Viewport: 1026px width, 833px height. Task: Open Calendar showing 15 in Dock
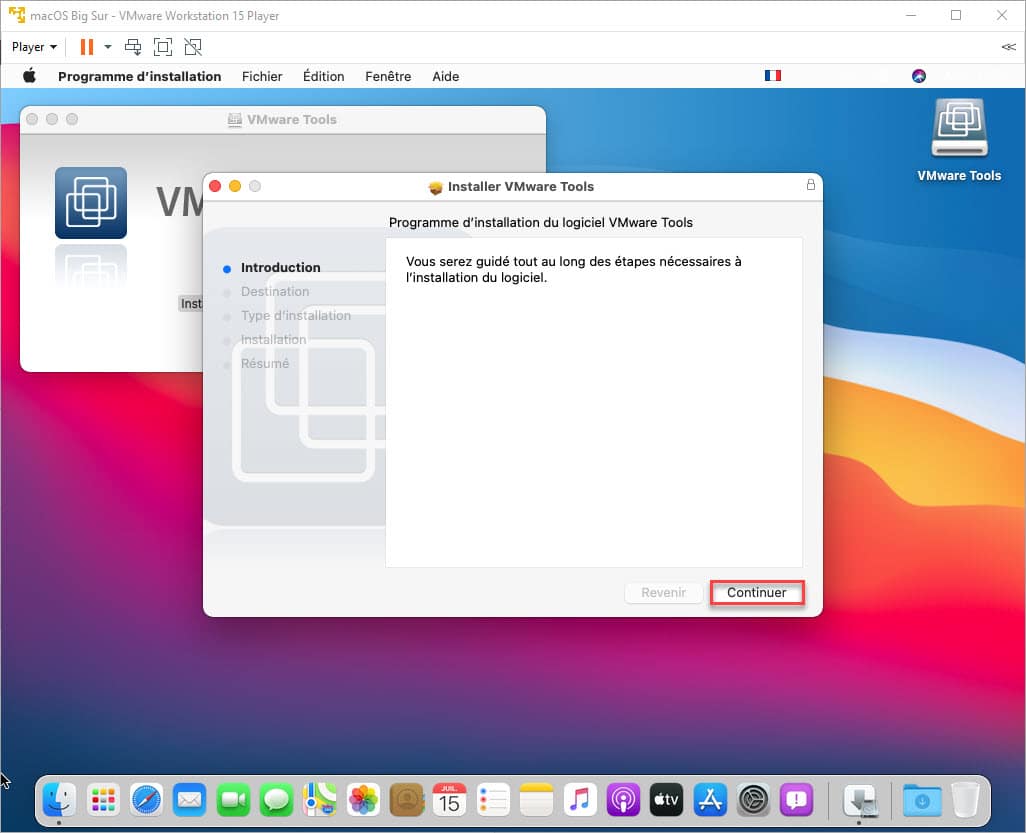pos(450,800)
